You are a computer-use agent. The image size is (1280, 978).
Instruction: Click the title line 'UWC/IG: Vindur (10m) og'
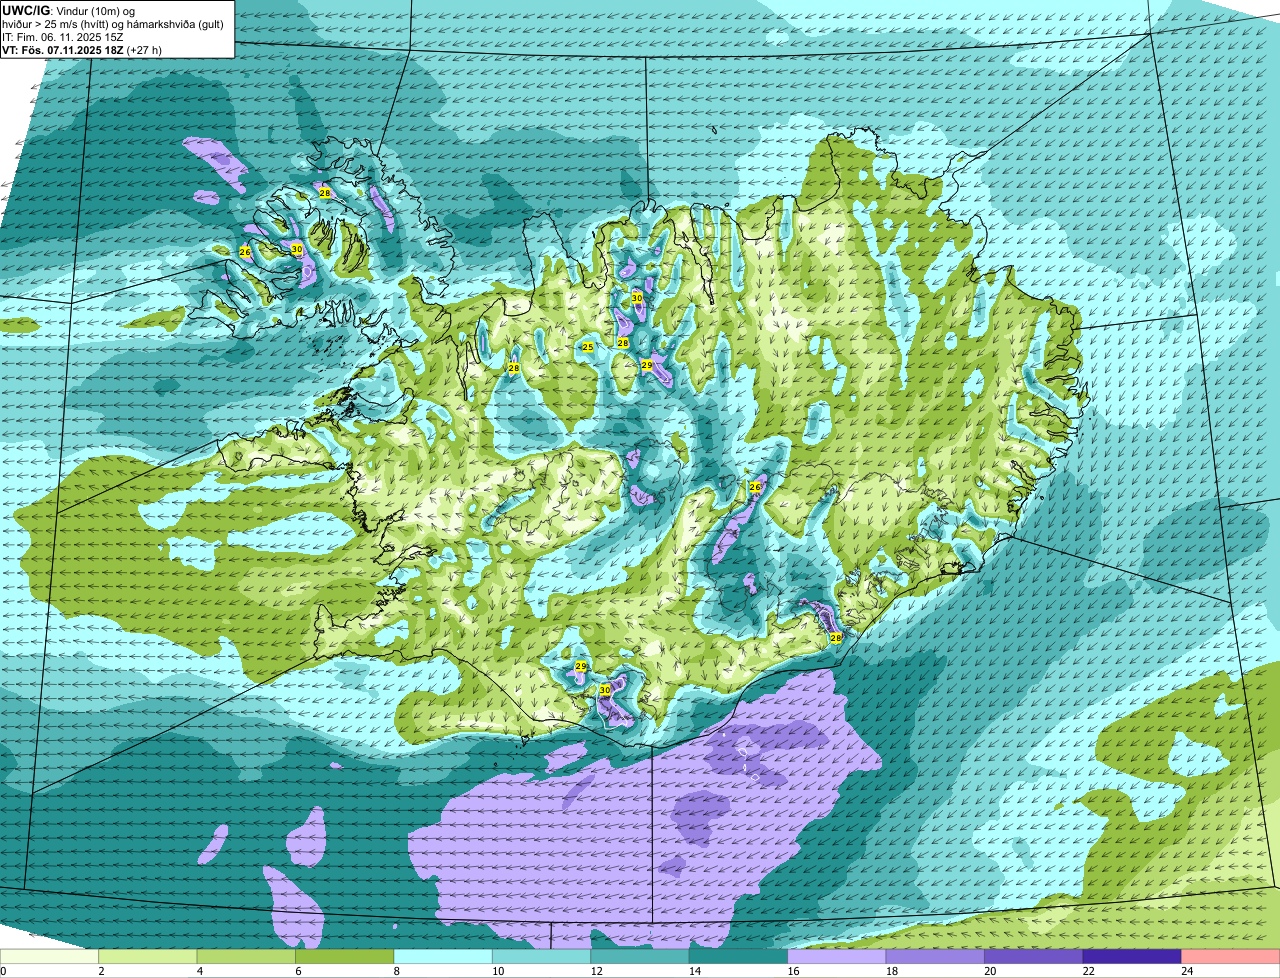click(x=68, y=10)
